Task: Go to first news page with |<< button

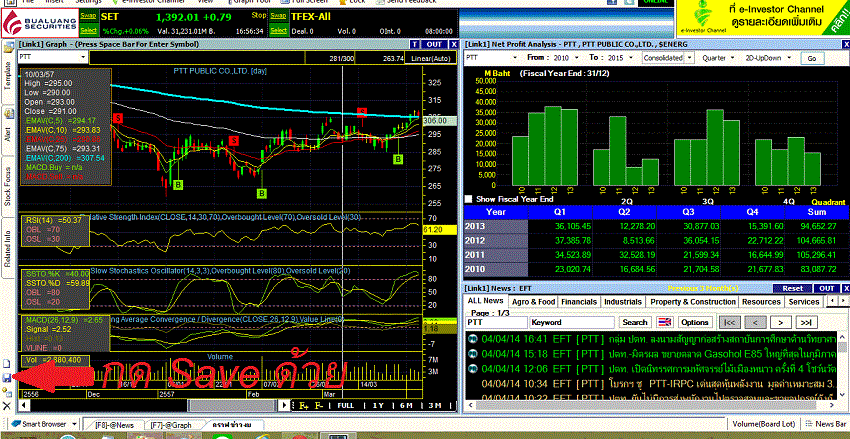Action: point(730,322)
